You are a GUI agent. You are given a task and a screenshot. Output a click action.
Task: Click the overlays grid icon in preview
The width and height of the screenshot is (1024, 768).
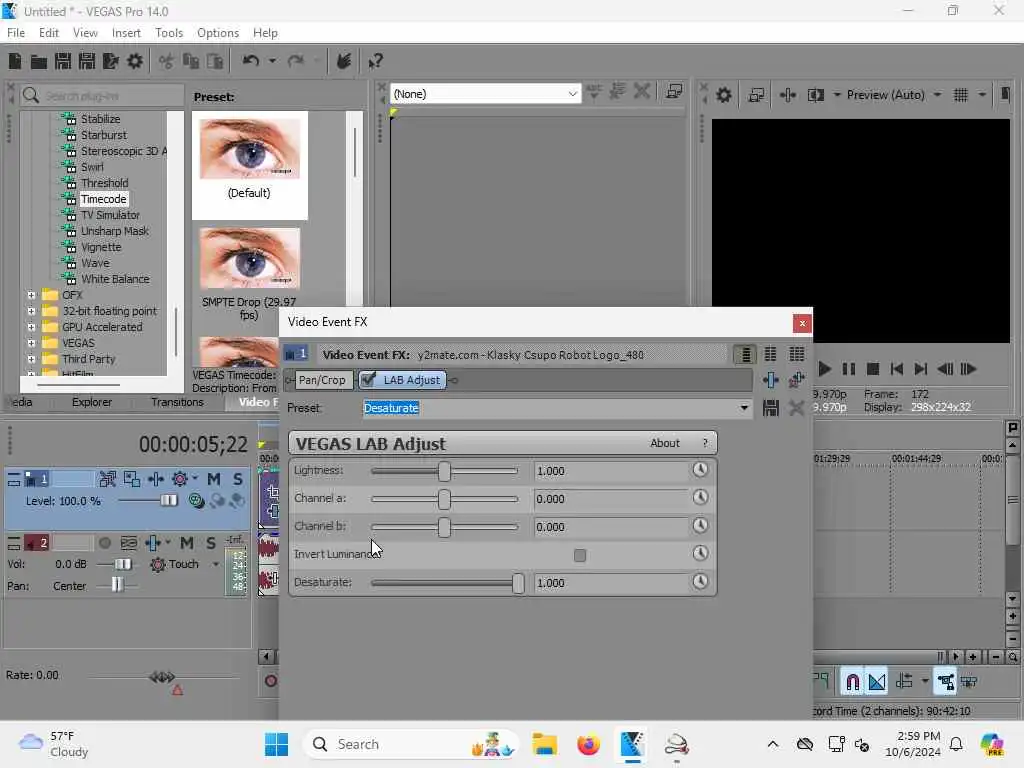point(961,95)
